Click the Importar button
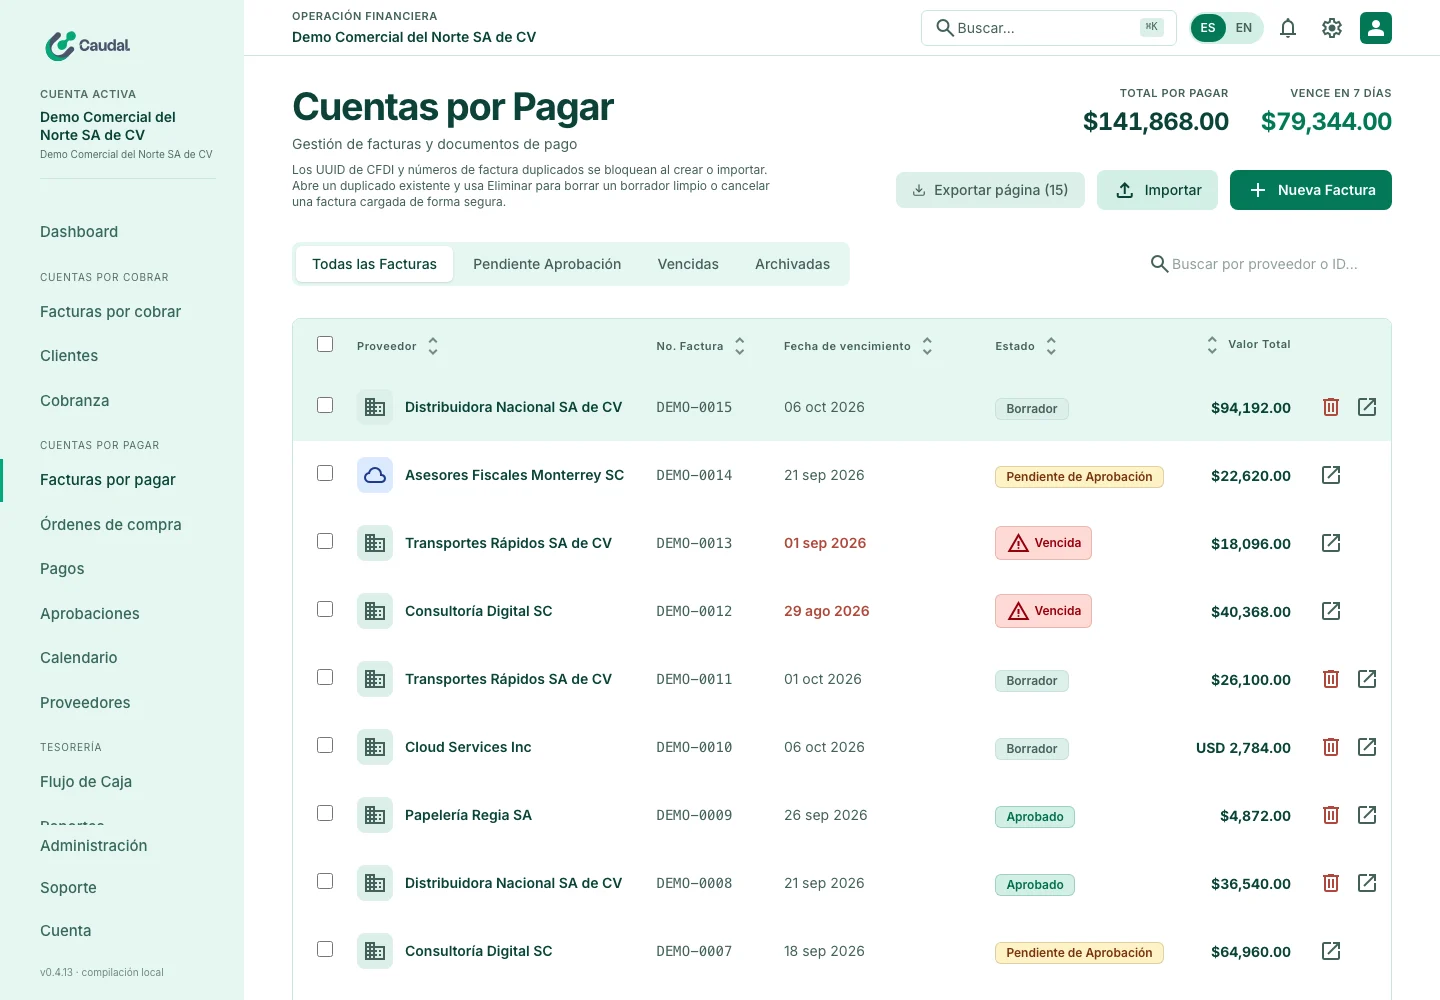This screenshot has width=1440, height=1000. tap(1157, 190)
